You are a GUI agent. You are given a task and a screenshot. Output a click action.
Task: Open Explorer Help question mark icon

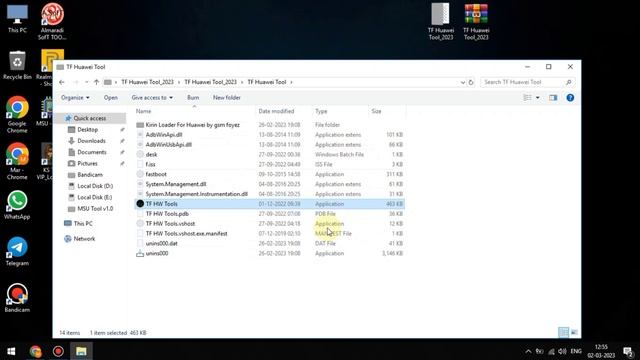point(570,98)
